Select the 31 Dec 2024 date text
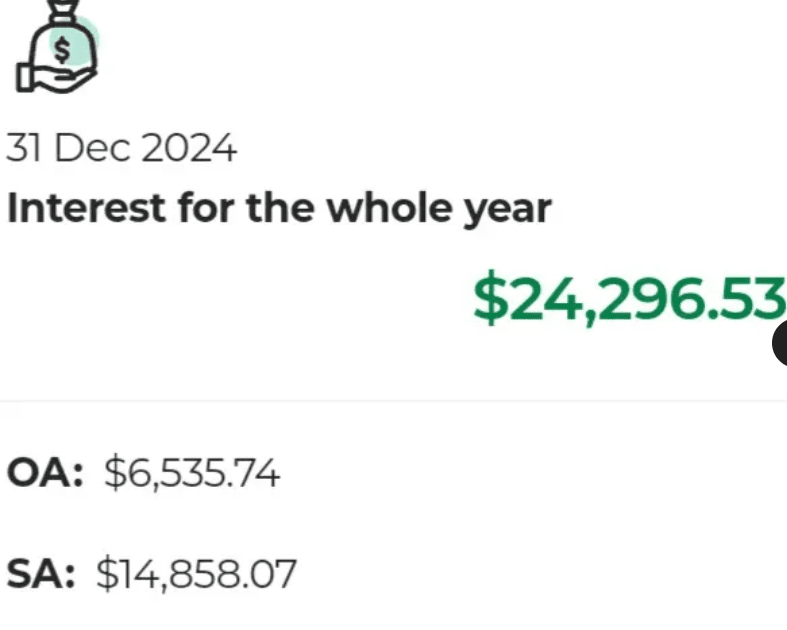The image size is (787, 630). click(121, 148)
